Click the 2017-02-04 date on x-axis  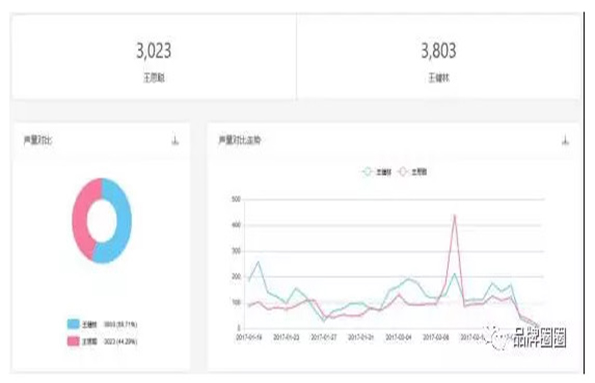pyautogui.click(x=398, y=337)
